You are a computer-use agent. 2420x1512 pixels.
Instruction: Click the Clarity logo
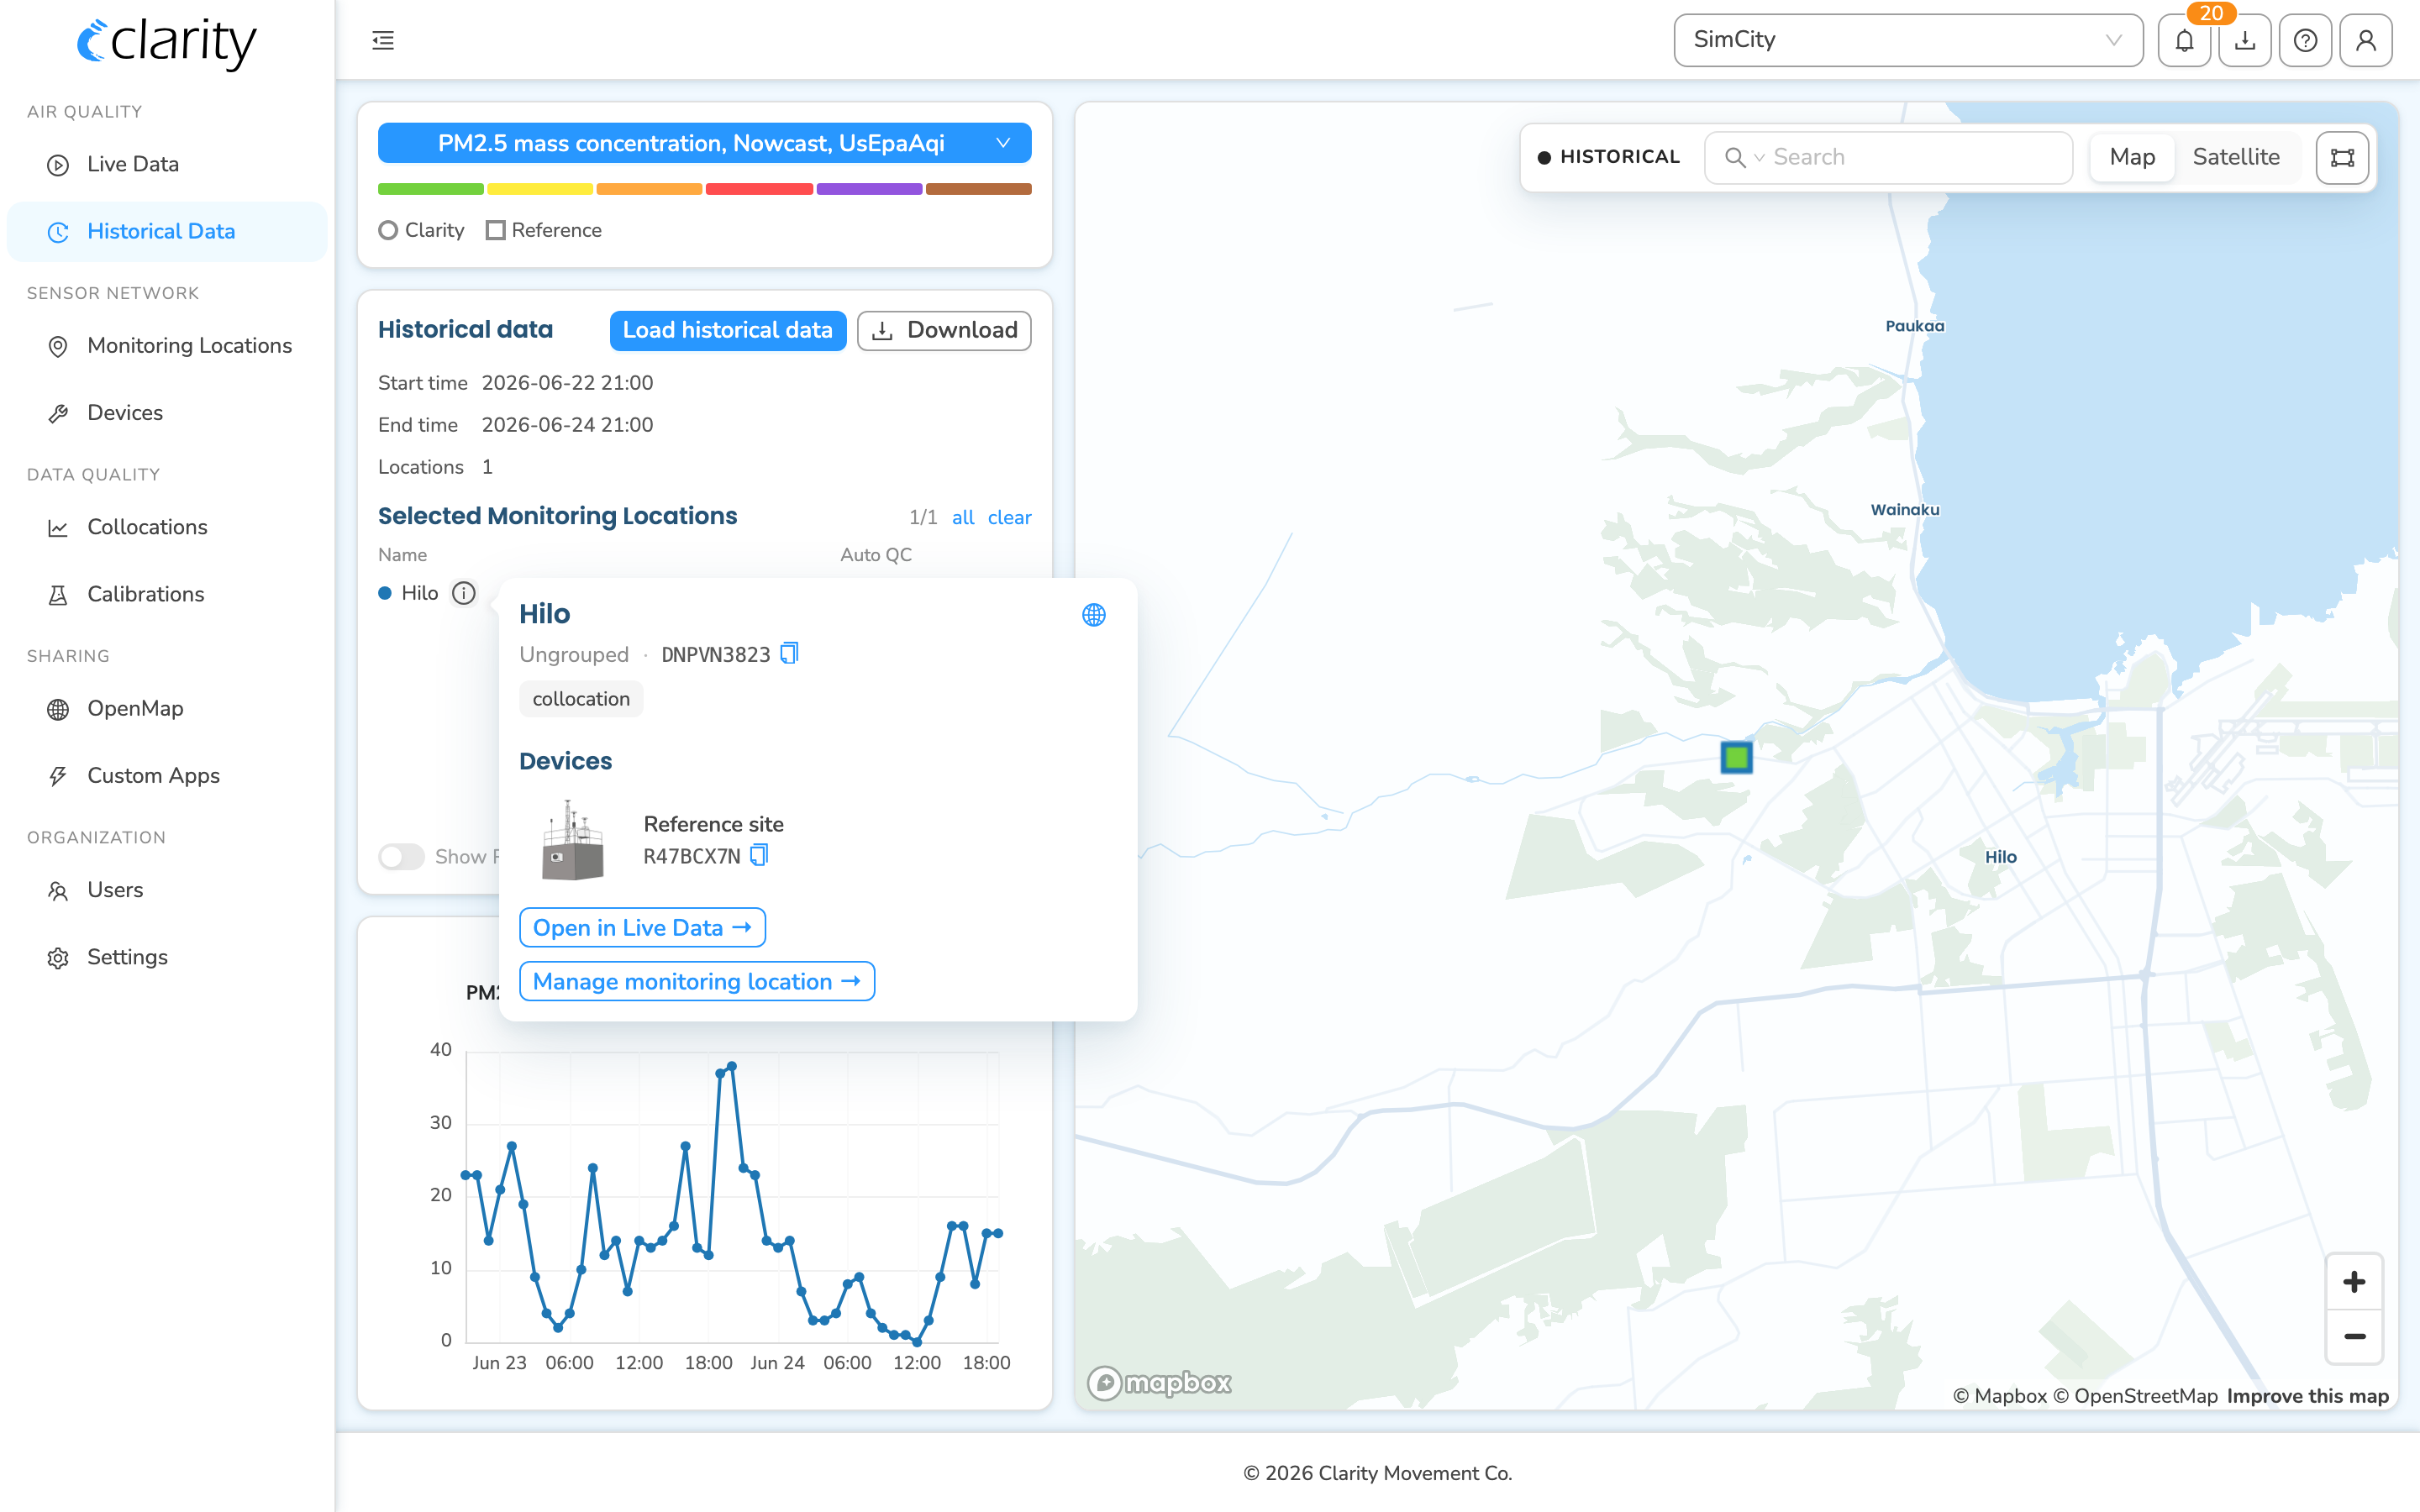[167, 42]
